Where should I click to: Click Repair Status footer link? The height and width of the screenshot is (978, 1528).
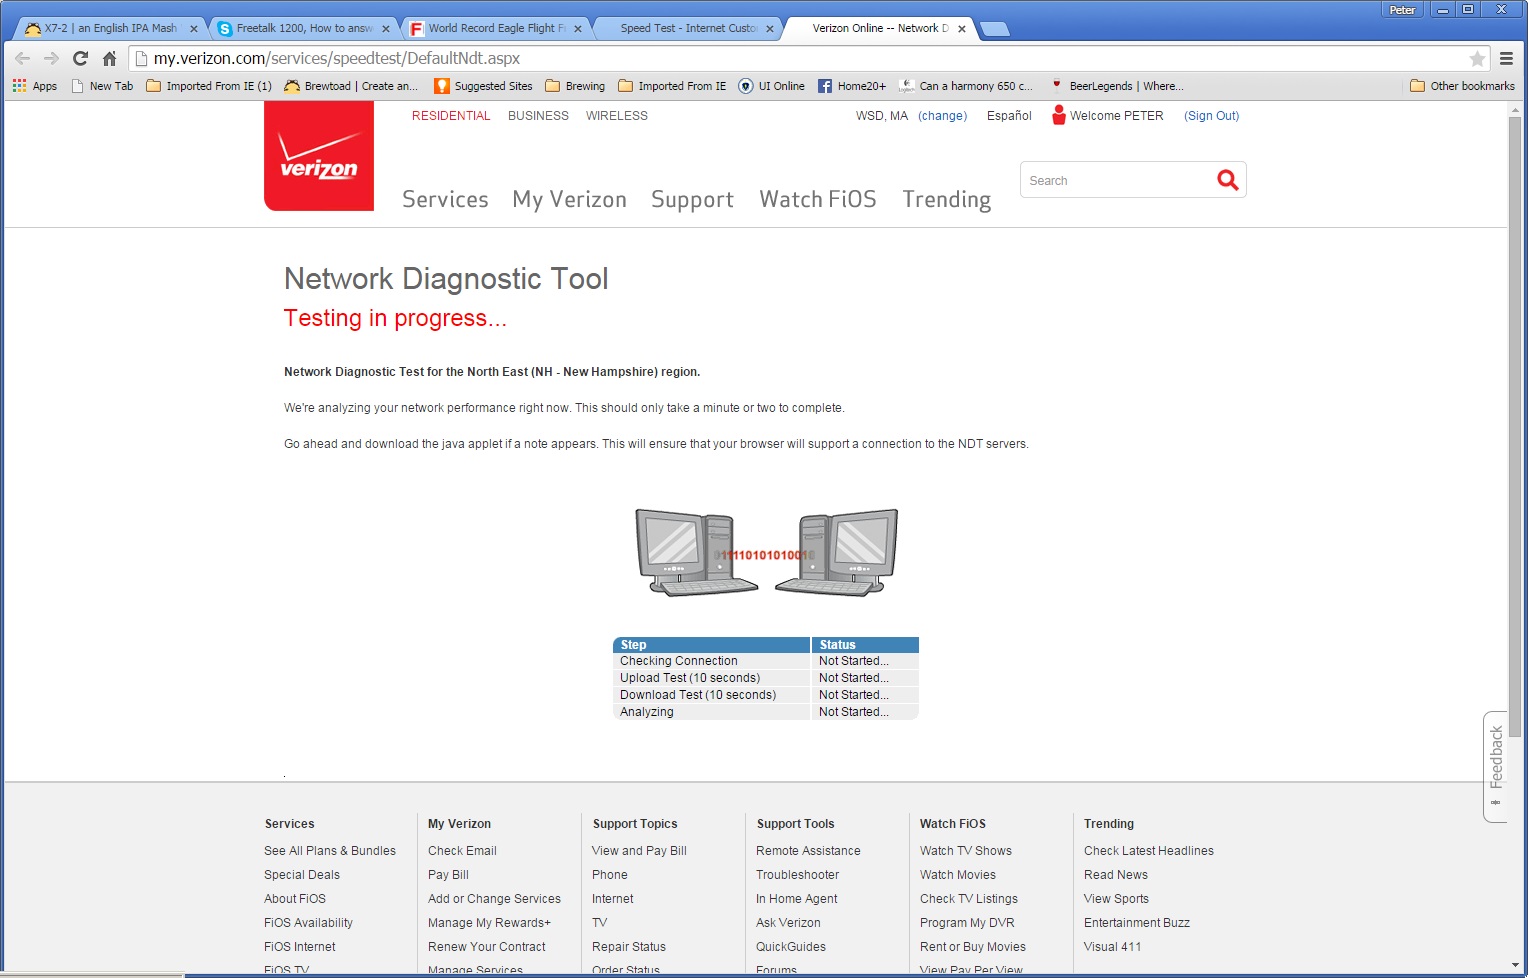(628, 947)
